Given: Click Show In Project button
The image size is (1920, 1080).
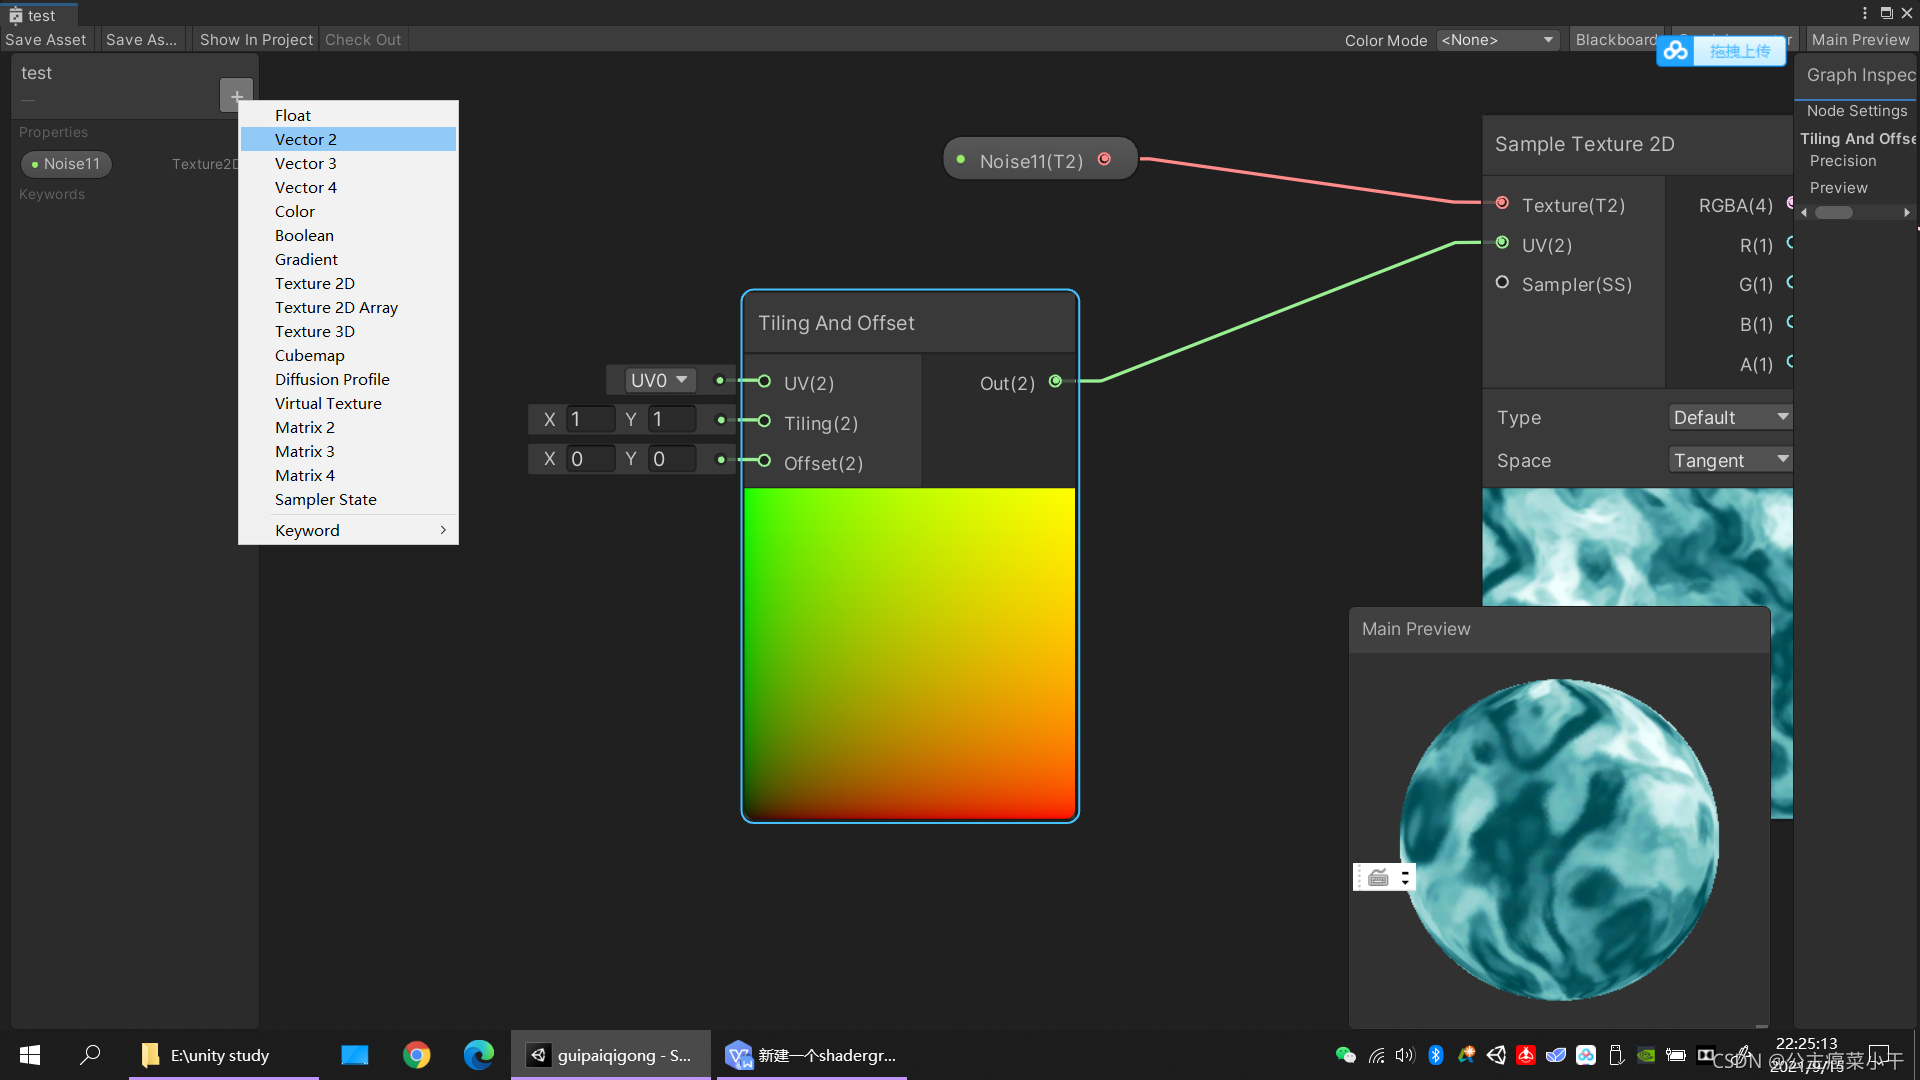Looking at the screenshot, I should pos(256,40).
